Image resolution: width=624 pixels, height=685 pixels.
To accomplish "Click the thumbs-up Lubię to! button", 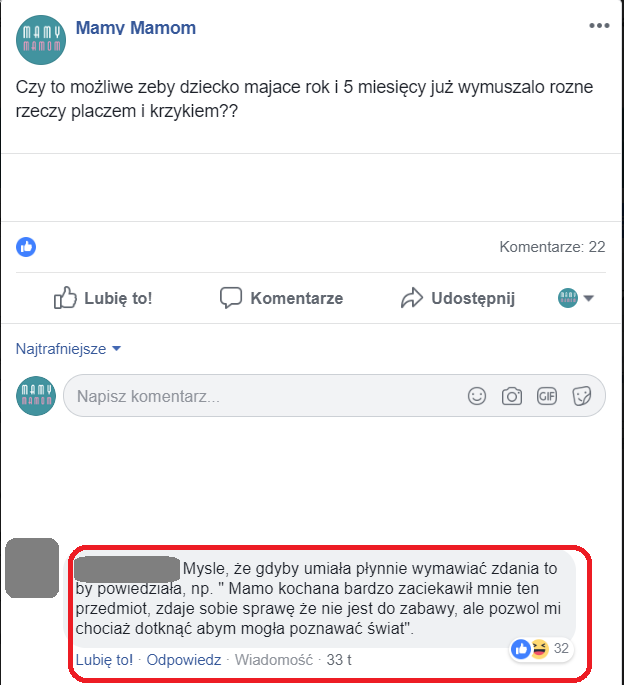I will [103, 298].
